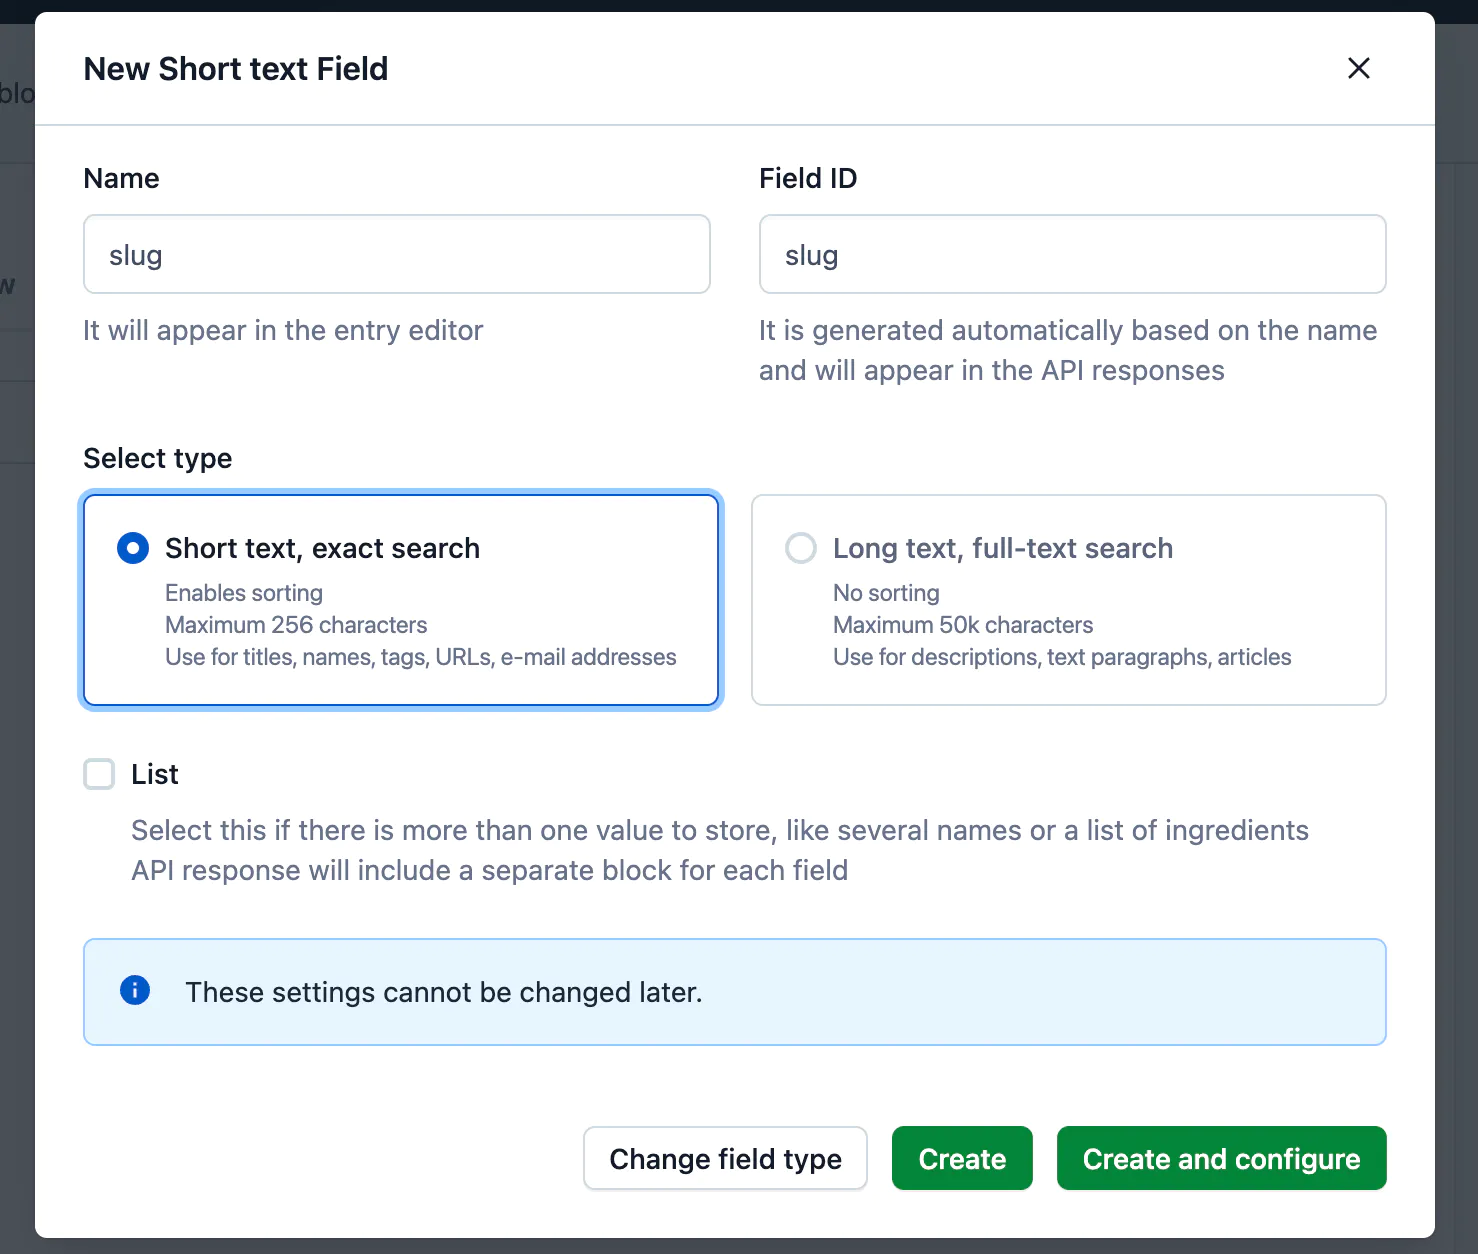The height and width of the screenshot is (1254, 1478).
Task: Click 'Use for descriptions, text paragraphs, articles'
Action: (x=1062, y=657)
